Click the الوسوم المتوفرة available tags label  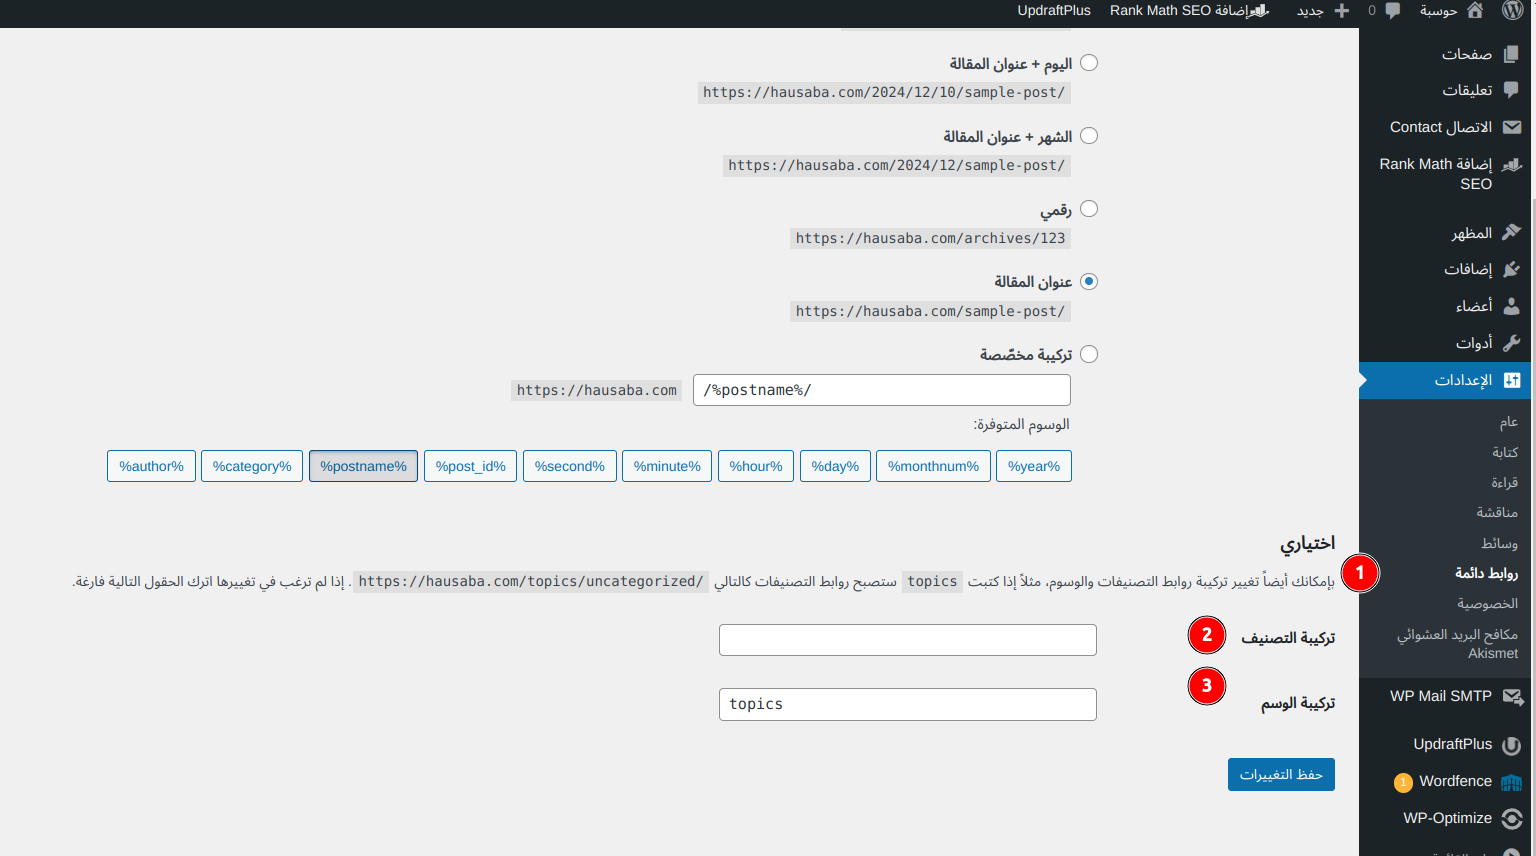coord(1022,425)
